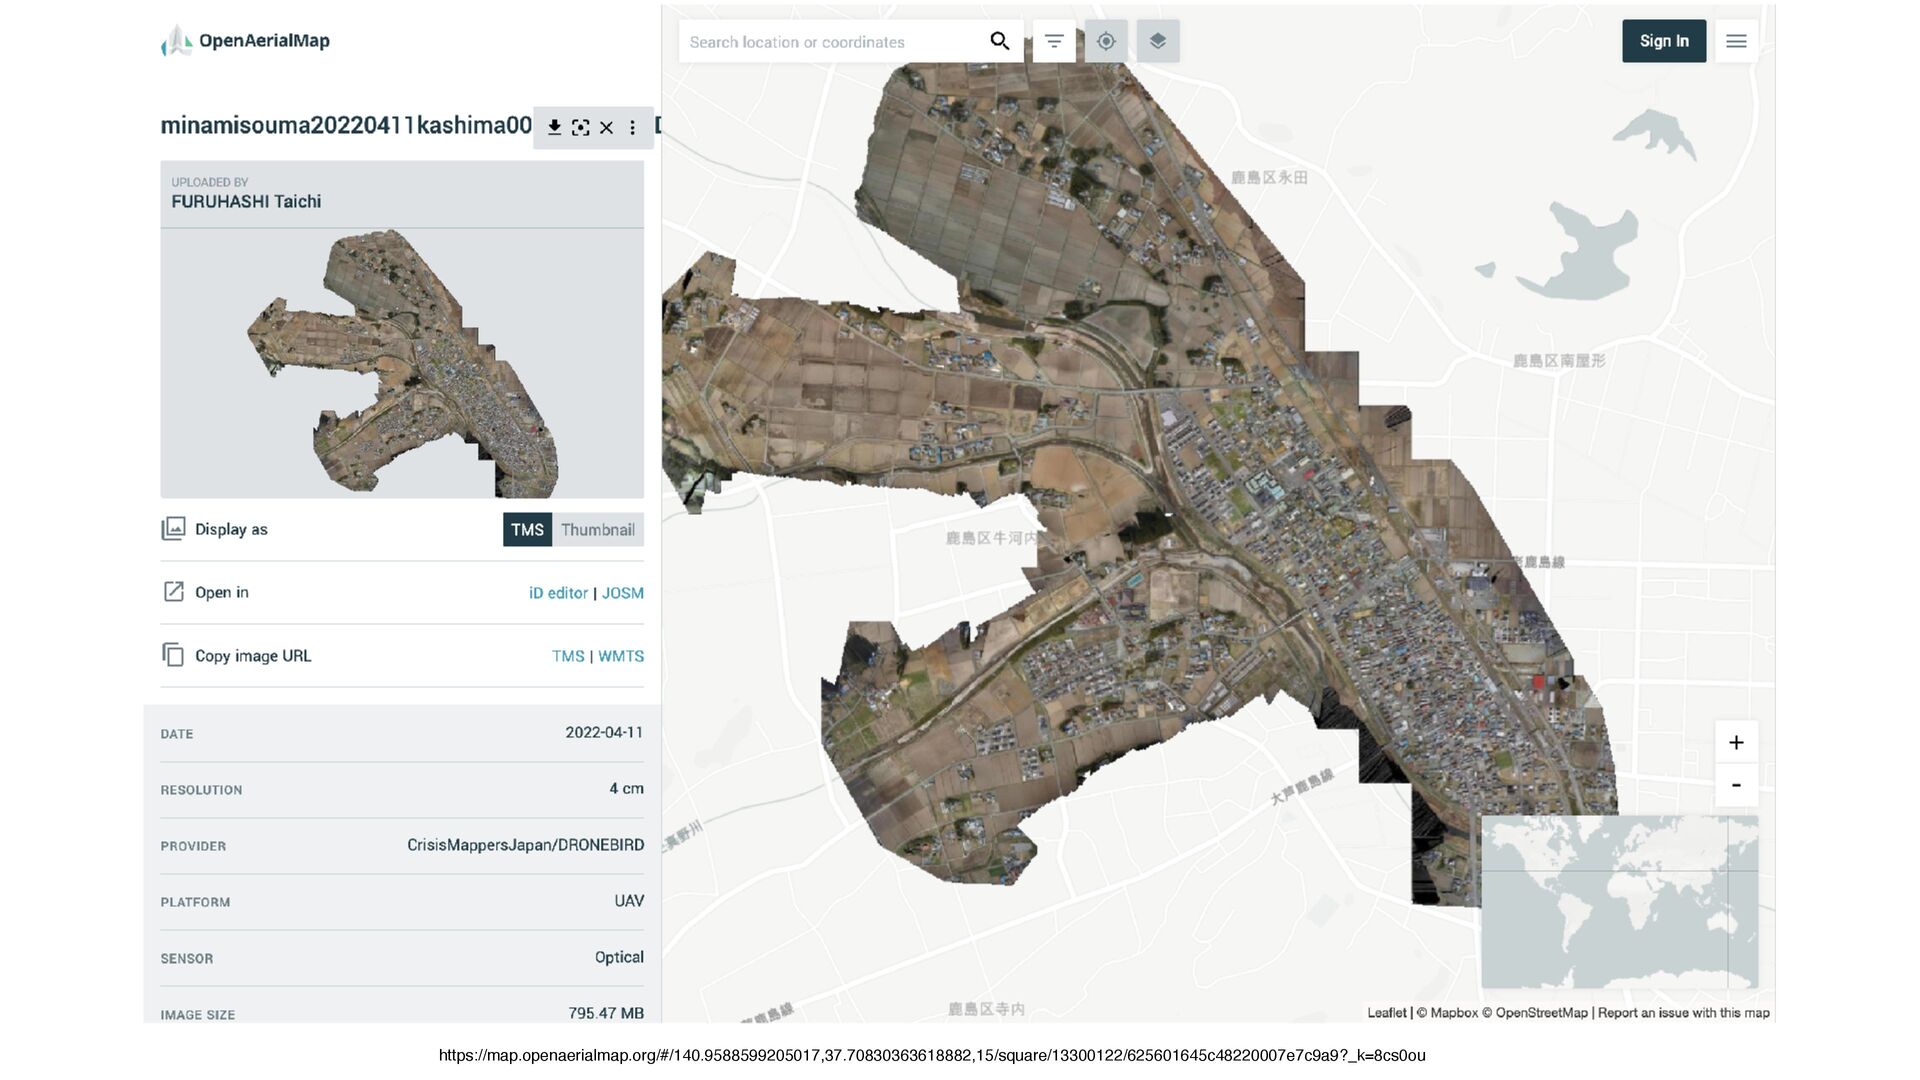Switch display to Thumbnail
Viewport: 1920px width, 1080px height.
(x=597, y=530)
